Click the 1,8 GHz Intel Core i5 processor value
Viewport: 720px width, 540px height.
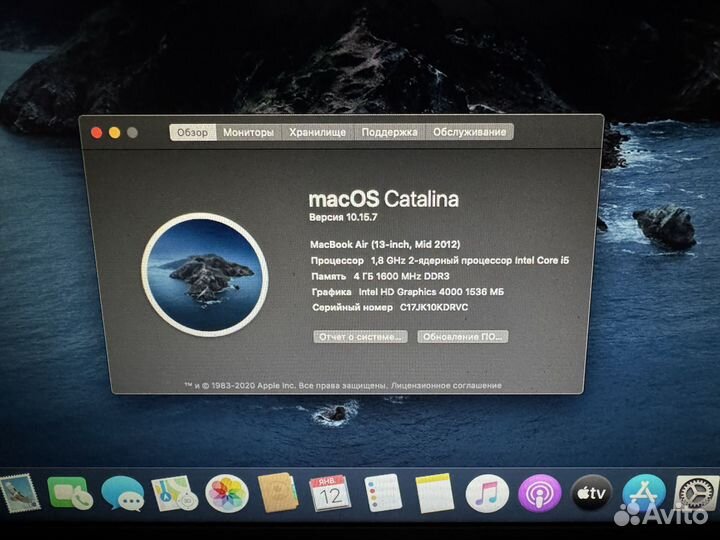coord(470,260)
